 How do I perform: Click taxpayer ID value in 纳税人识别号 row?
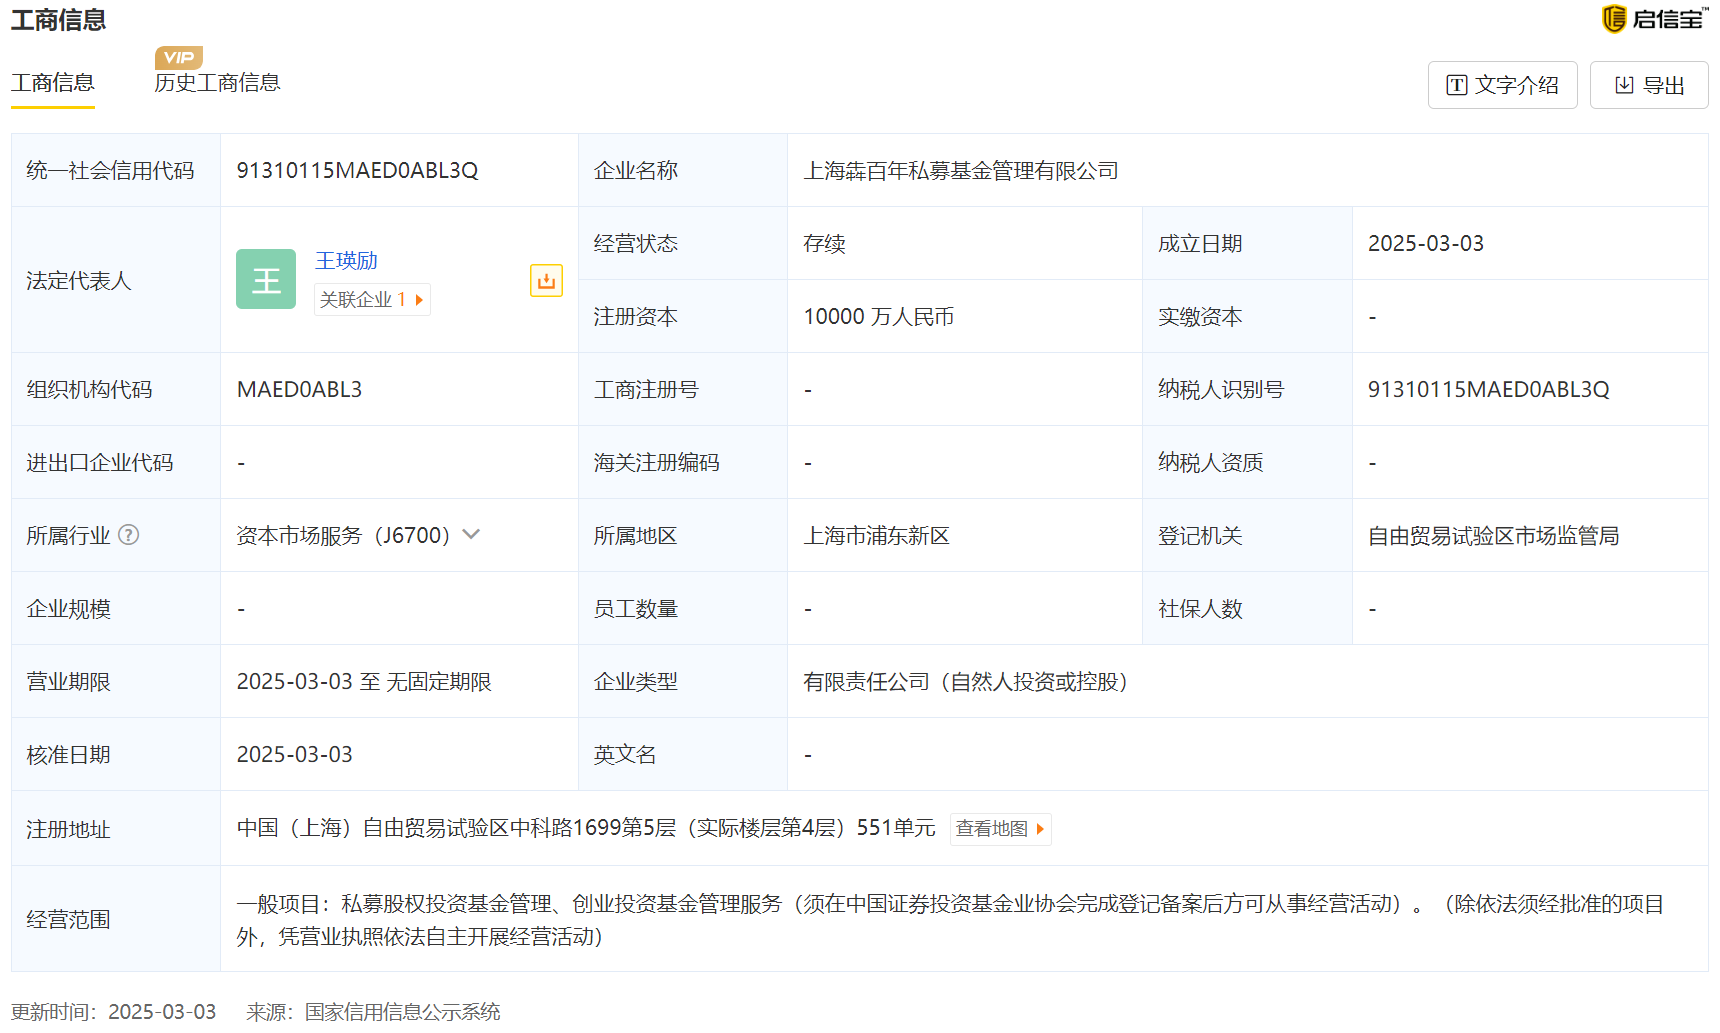coord(1488,390)
